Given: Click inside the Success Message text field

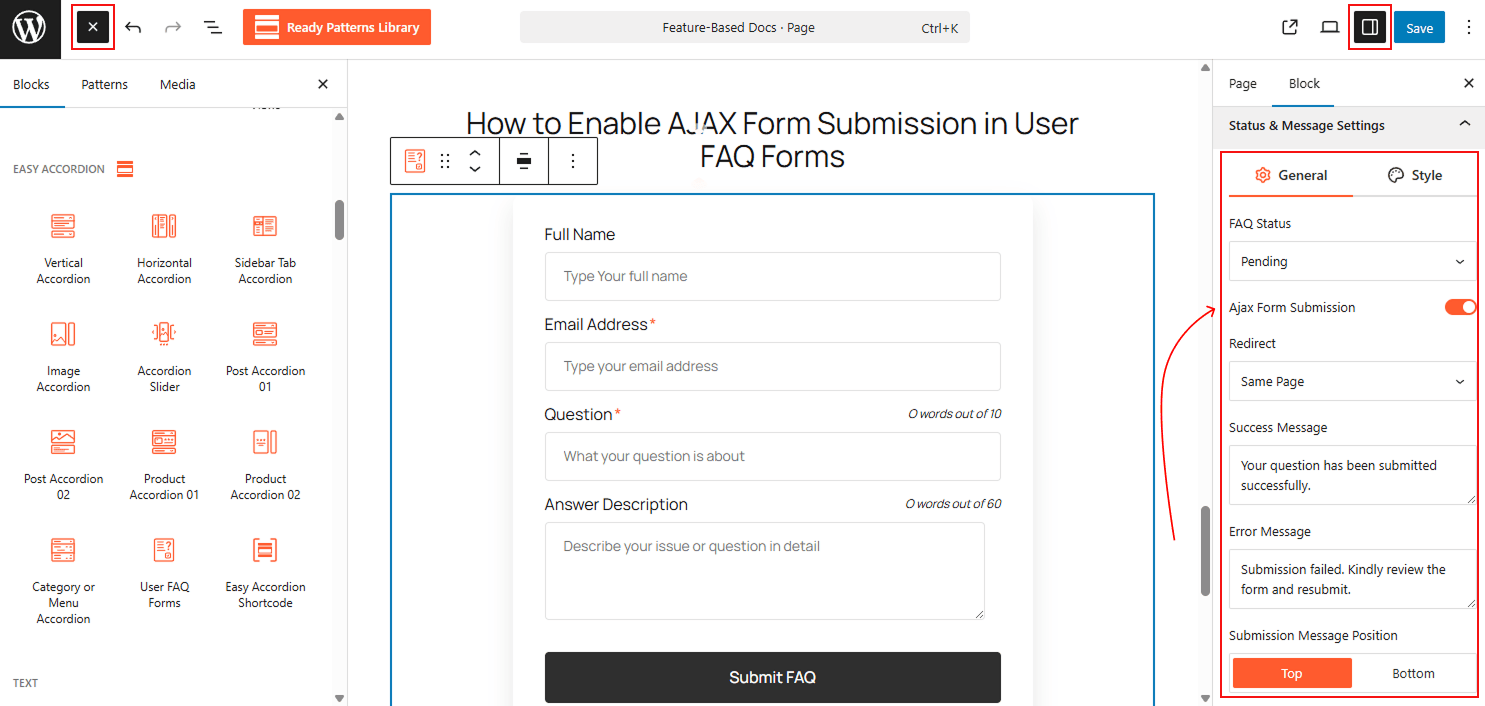Looking at the screenshot, I should (1351, 476).
